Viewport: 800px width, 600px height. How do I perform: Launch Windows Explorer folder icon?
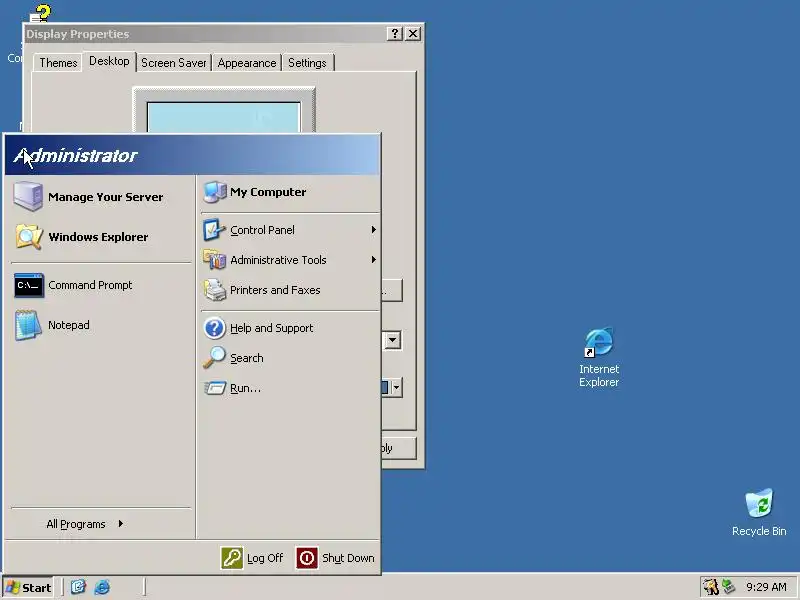(28, 237)
